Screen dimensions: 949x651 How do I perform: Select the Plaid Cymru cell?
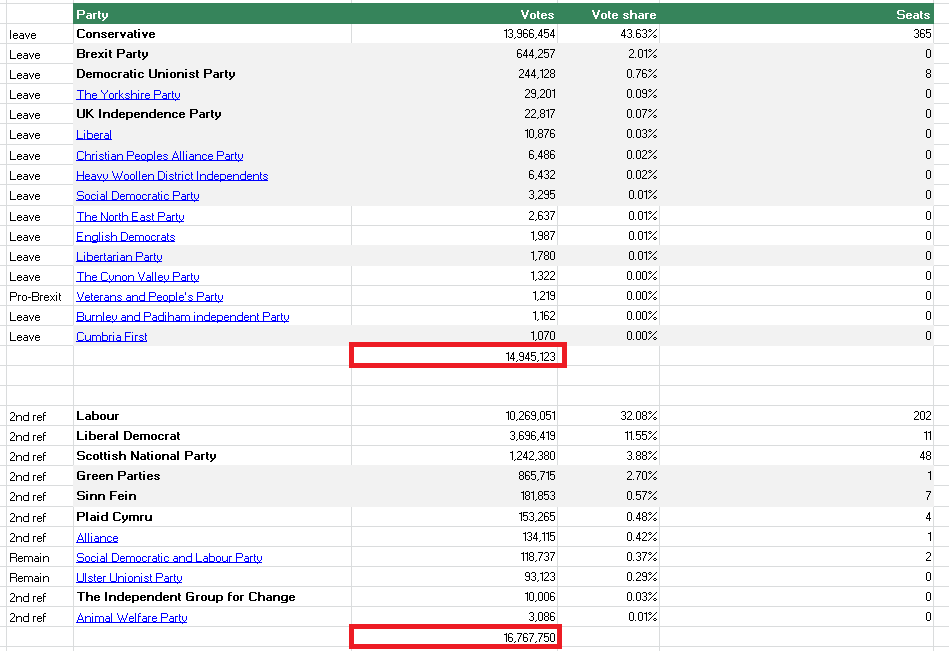(x=212, y=517)
